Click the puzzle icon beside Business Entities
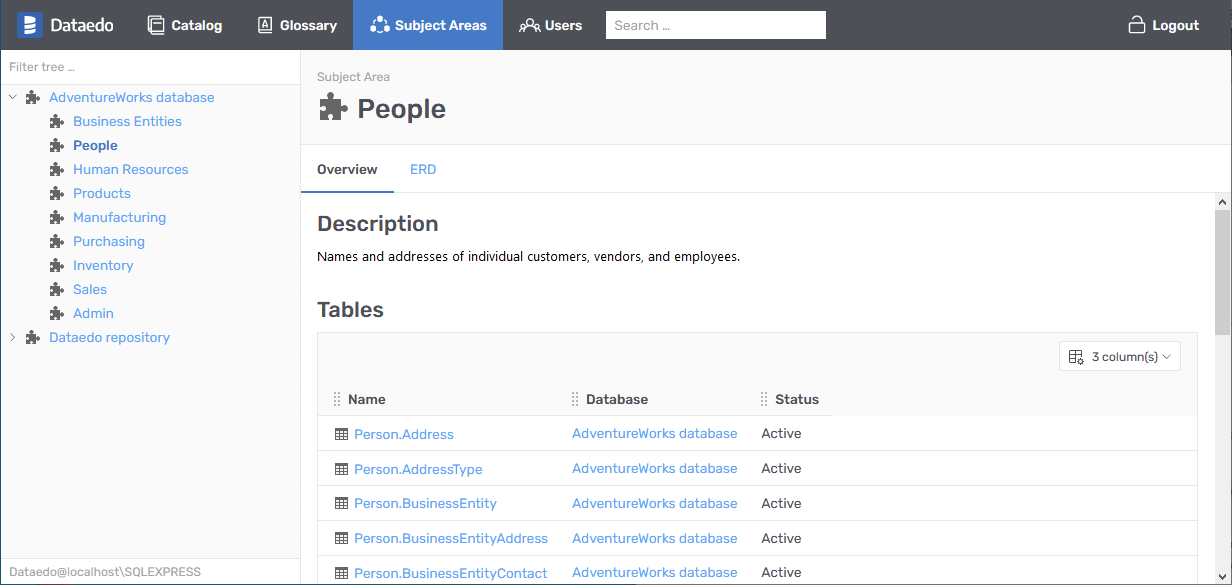Screen dimensions: 1232x585 pos(57,122)
